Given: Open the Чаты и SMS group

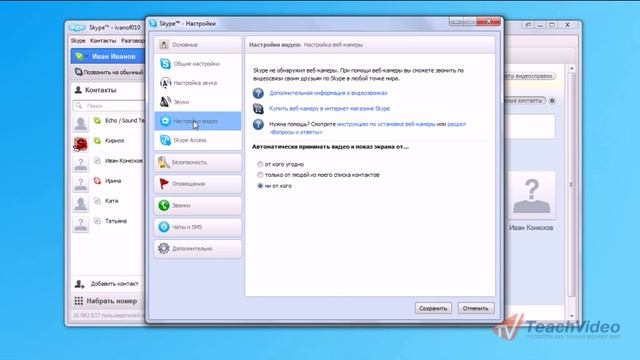Looking at the screenshot, I should 198,227.
